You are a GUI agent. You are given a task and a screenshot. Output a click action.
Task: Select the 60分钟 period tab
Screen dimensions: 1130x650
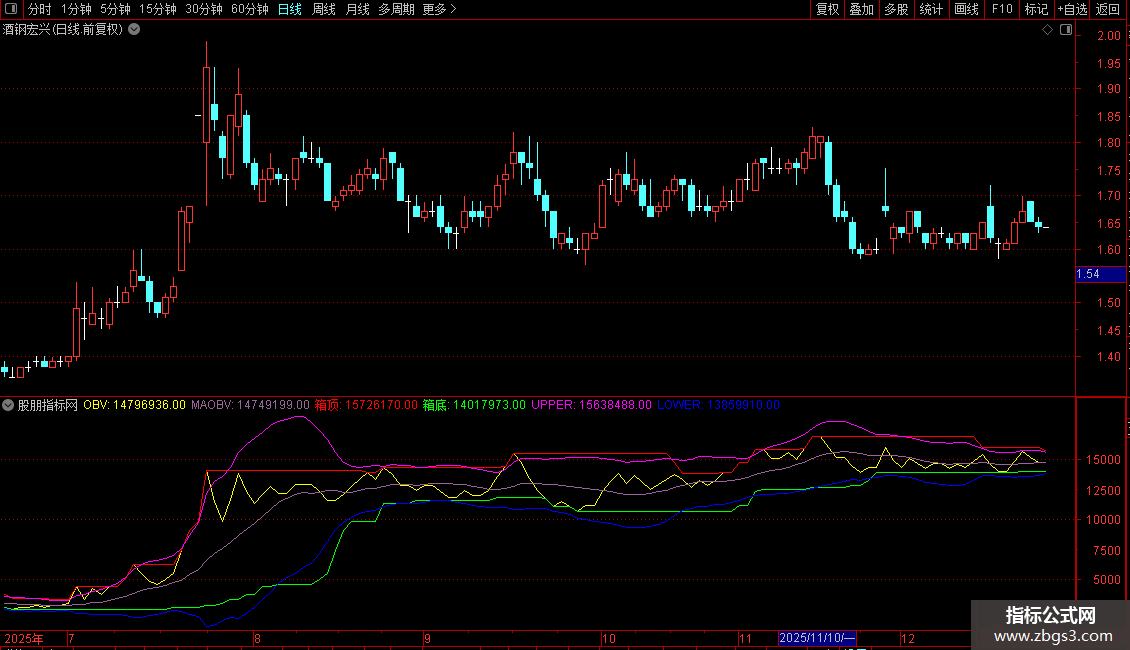249,10
